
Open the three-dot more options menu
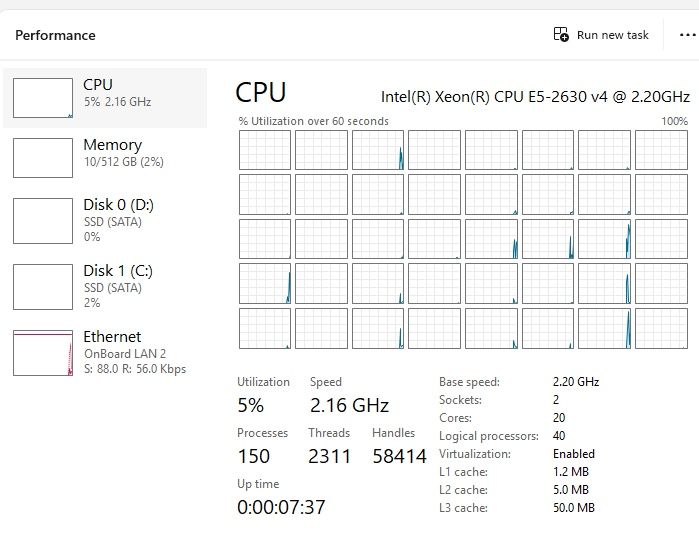pyautogui.click(x=687, y=35)
